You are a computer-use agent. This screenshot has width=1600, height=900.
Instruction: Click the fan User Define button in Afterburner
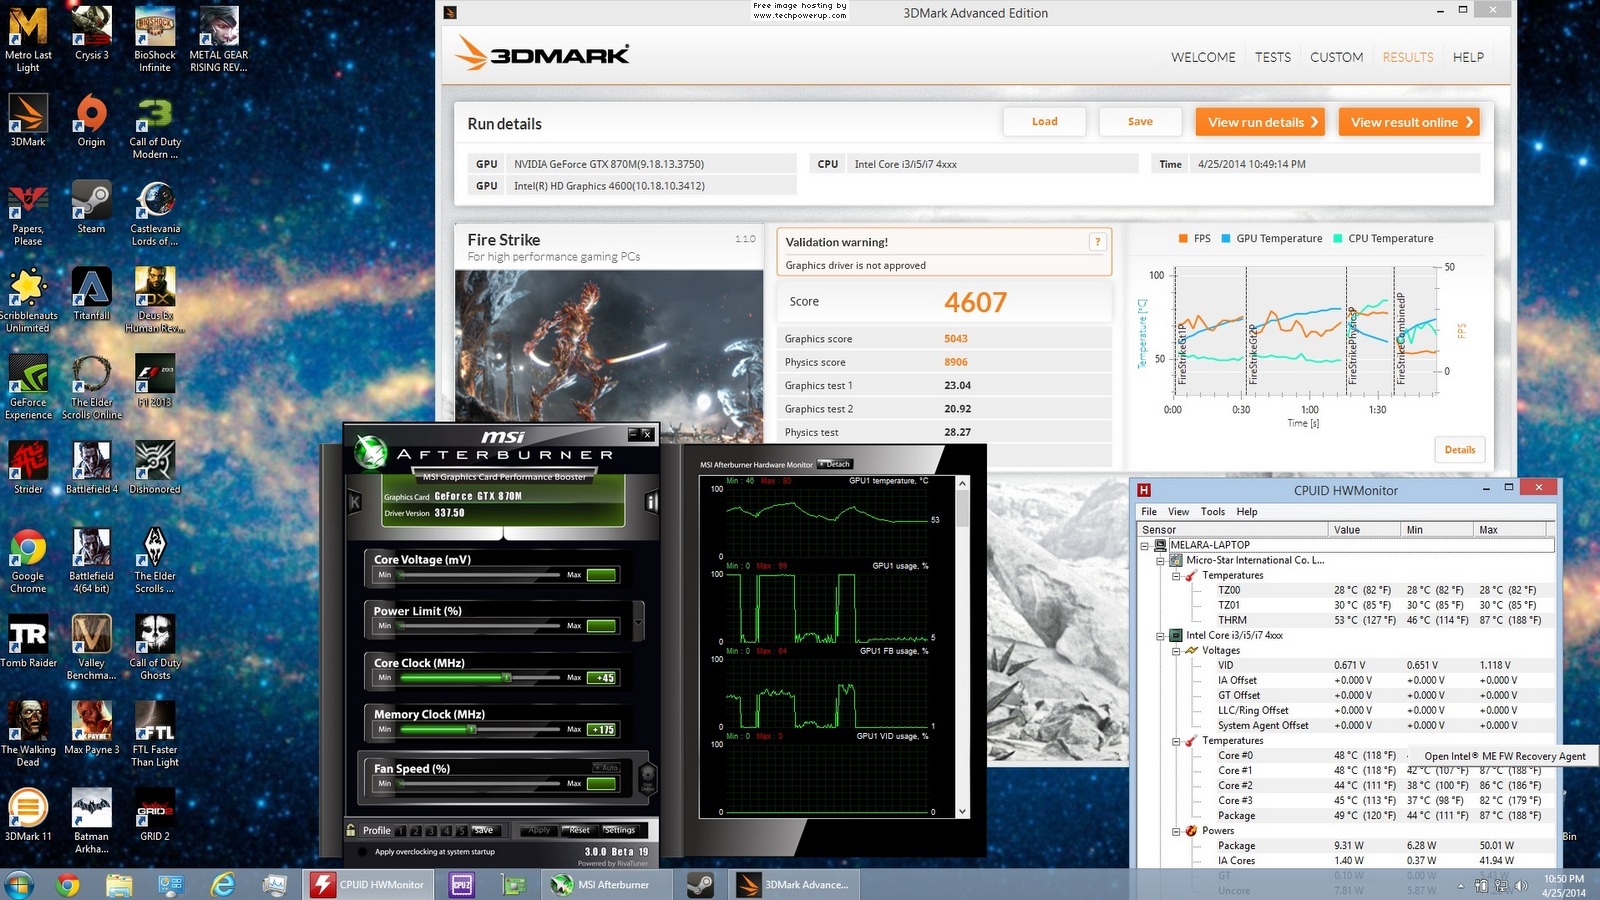[647, 777]
